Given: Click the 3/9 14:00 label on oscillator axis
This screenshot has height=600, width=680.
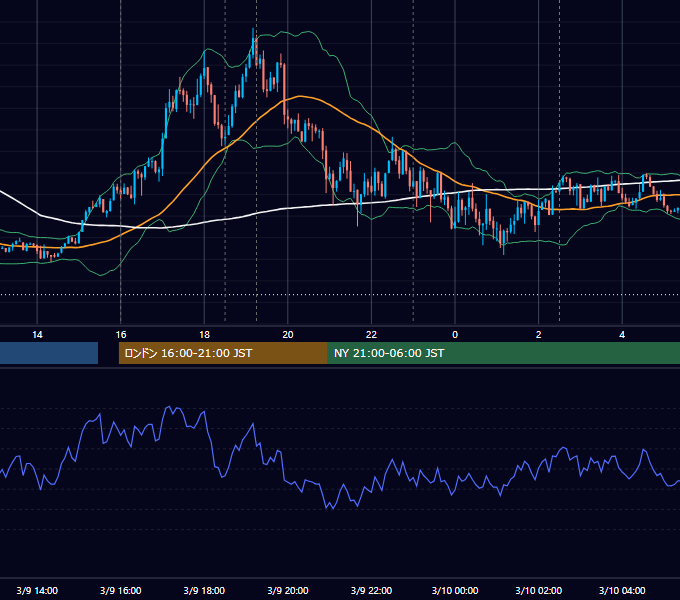Looking at the screenshot, I should click(x=37, y=590).
